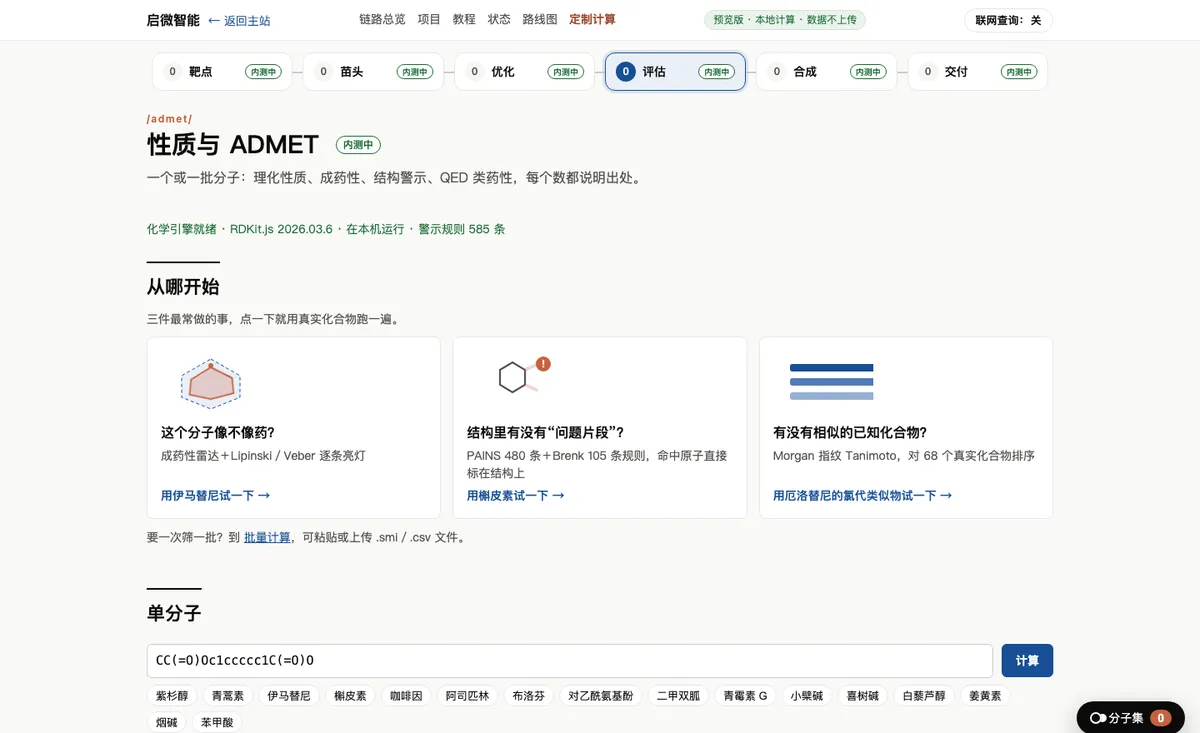Screen dimensions: 1200x733
Task: Click the 结构里有没有“问题片段”? card heading
Action: tap(546, 433)
